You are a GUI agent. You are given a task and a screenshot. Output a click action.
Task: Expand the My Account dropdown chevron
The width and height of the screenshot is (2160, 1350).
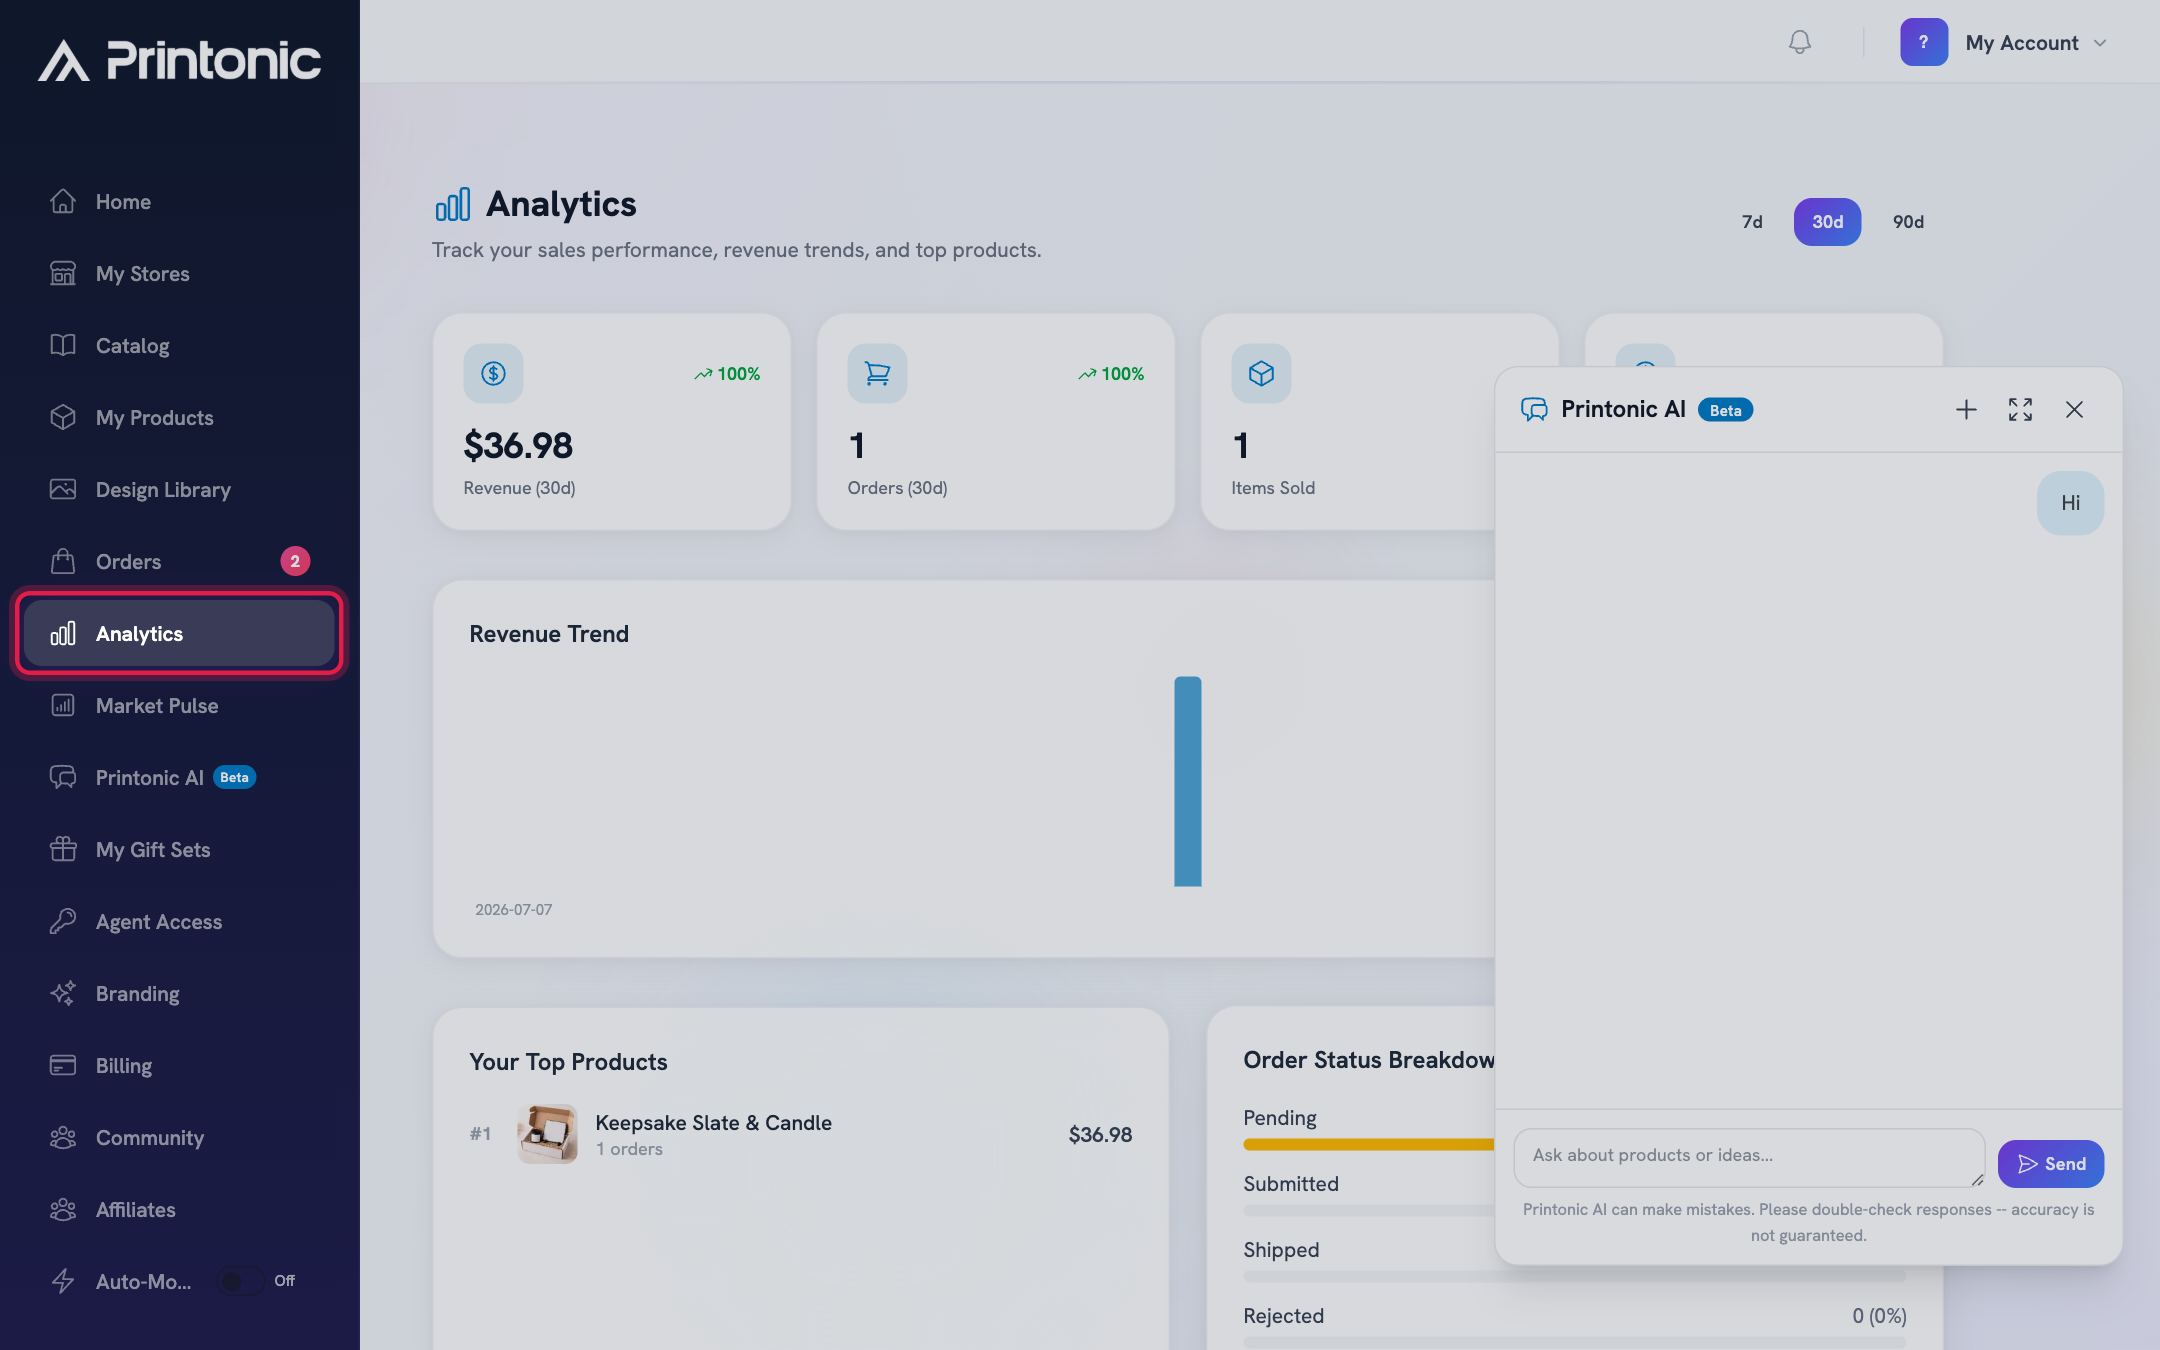(2100, 43)
